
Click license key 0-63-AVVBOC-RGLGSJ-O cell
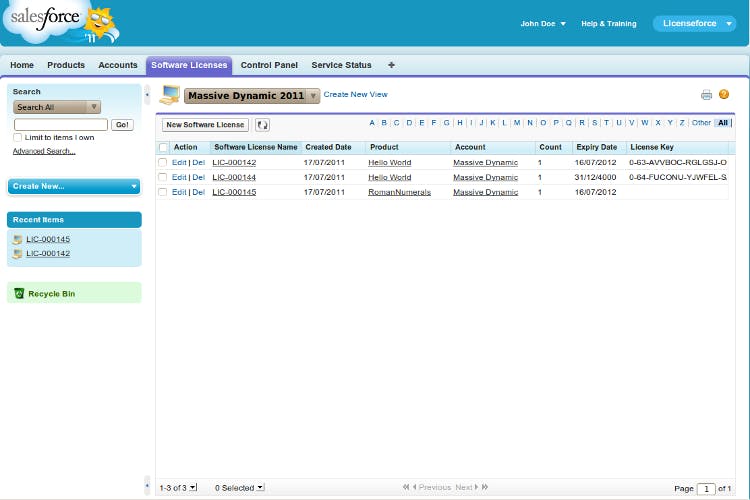tap(678, 163)
